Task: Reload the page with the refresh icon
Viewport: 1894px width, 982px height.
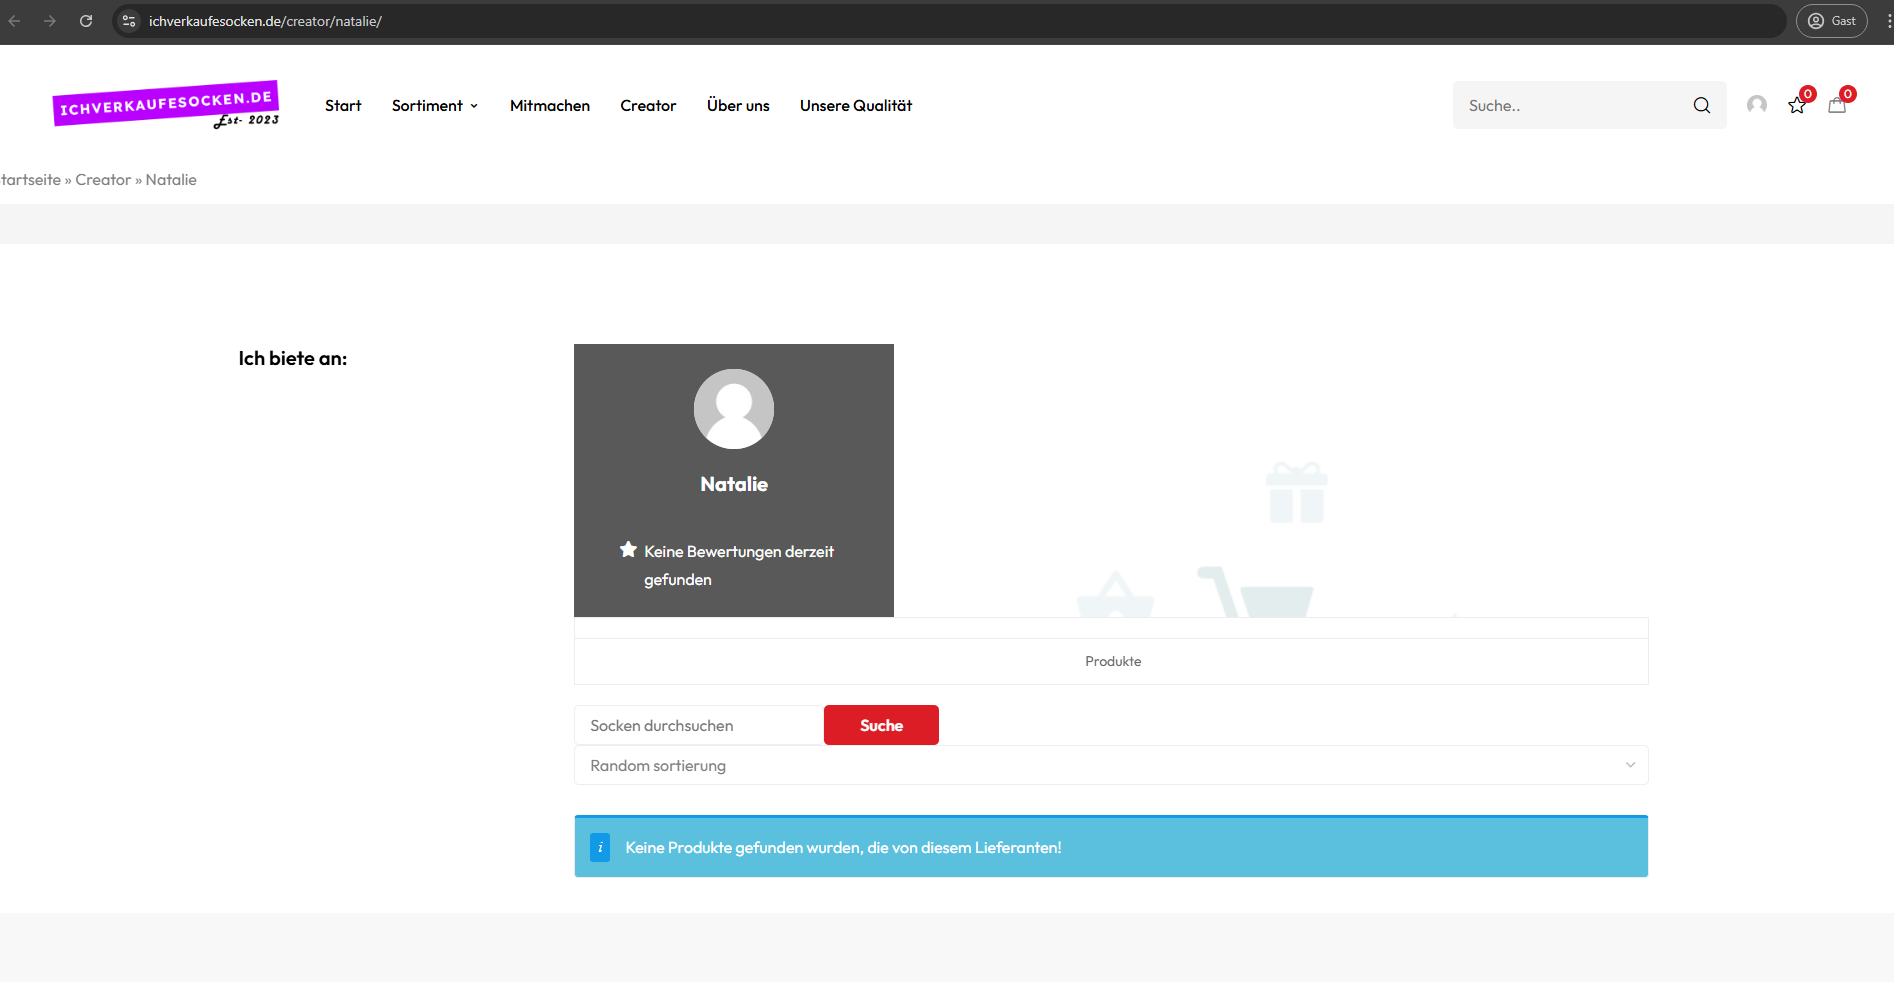Action: (86, 21)
